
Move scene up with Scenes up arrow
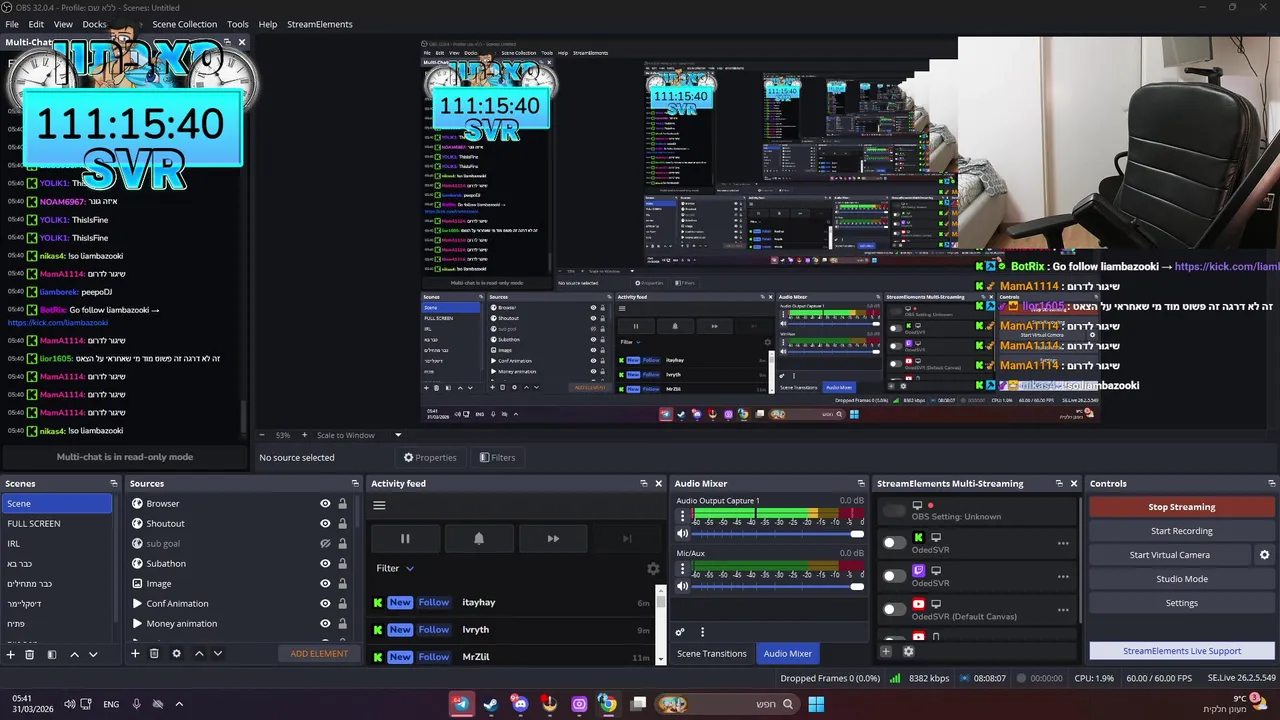click(74, 654)
